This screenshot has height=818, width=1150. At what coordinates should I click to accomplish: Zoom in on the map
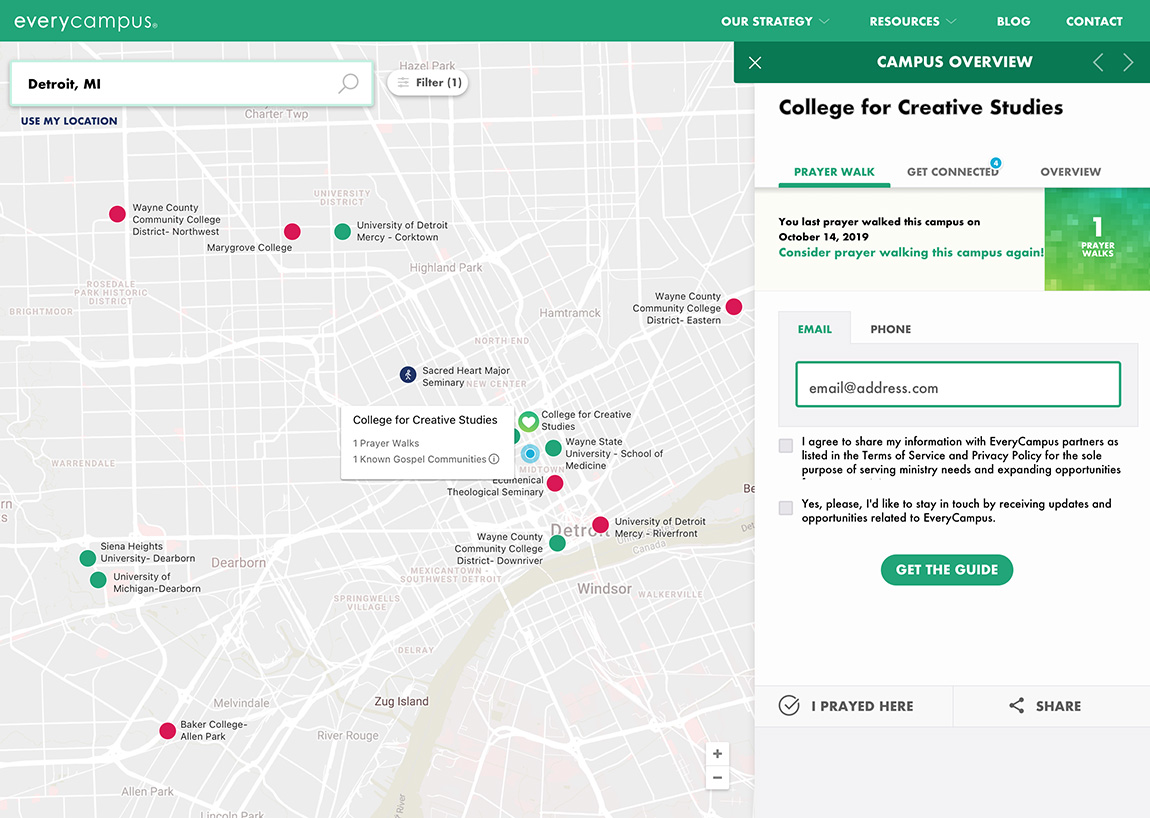(717, 753)
